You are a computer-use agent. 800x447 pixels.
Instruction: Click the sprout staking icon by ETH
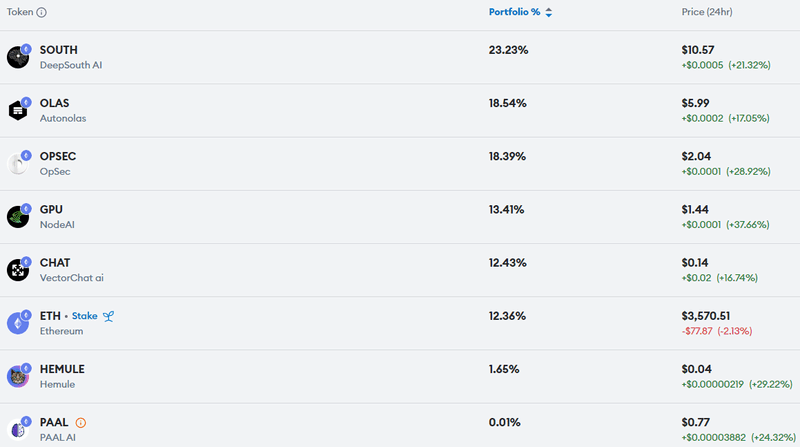coord(108,316)
